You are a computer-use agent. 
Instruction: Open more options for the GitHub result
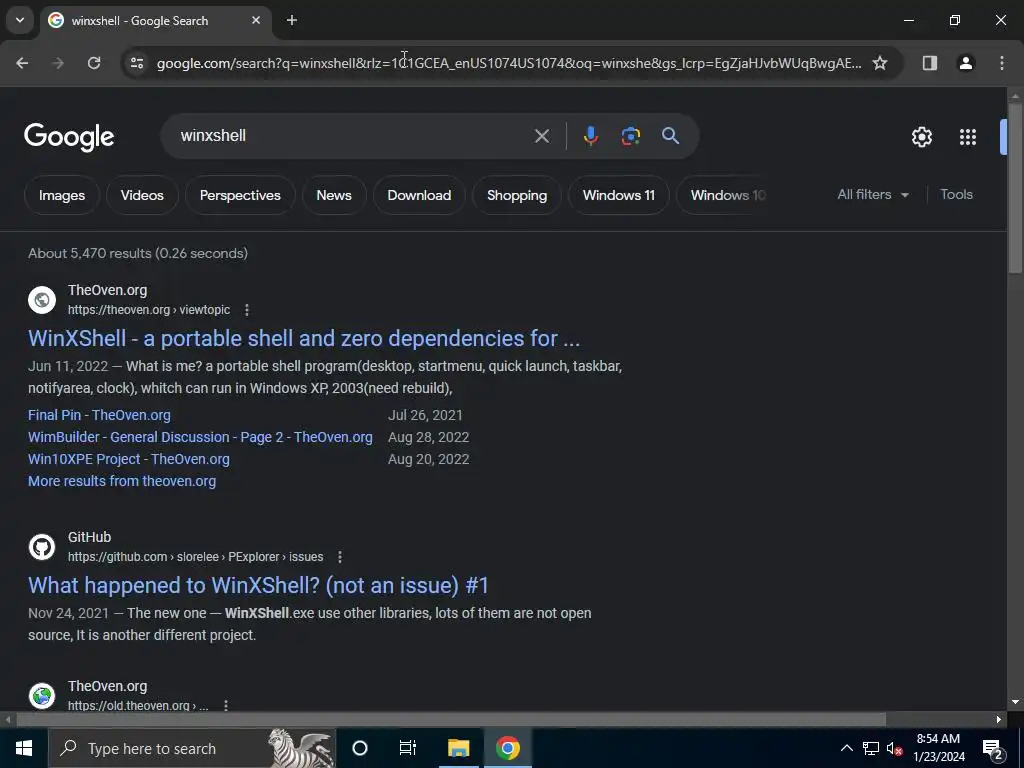coord(340,557)
